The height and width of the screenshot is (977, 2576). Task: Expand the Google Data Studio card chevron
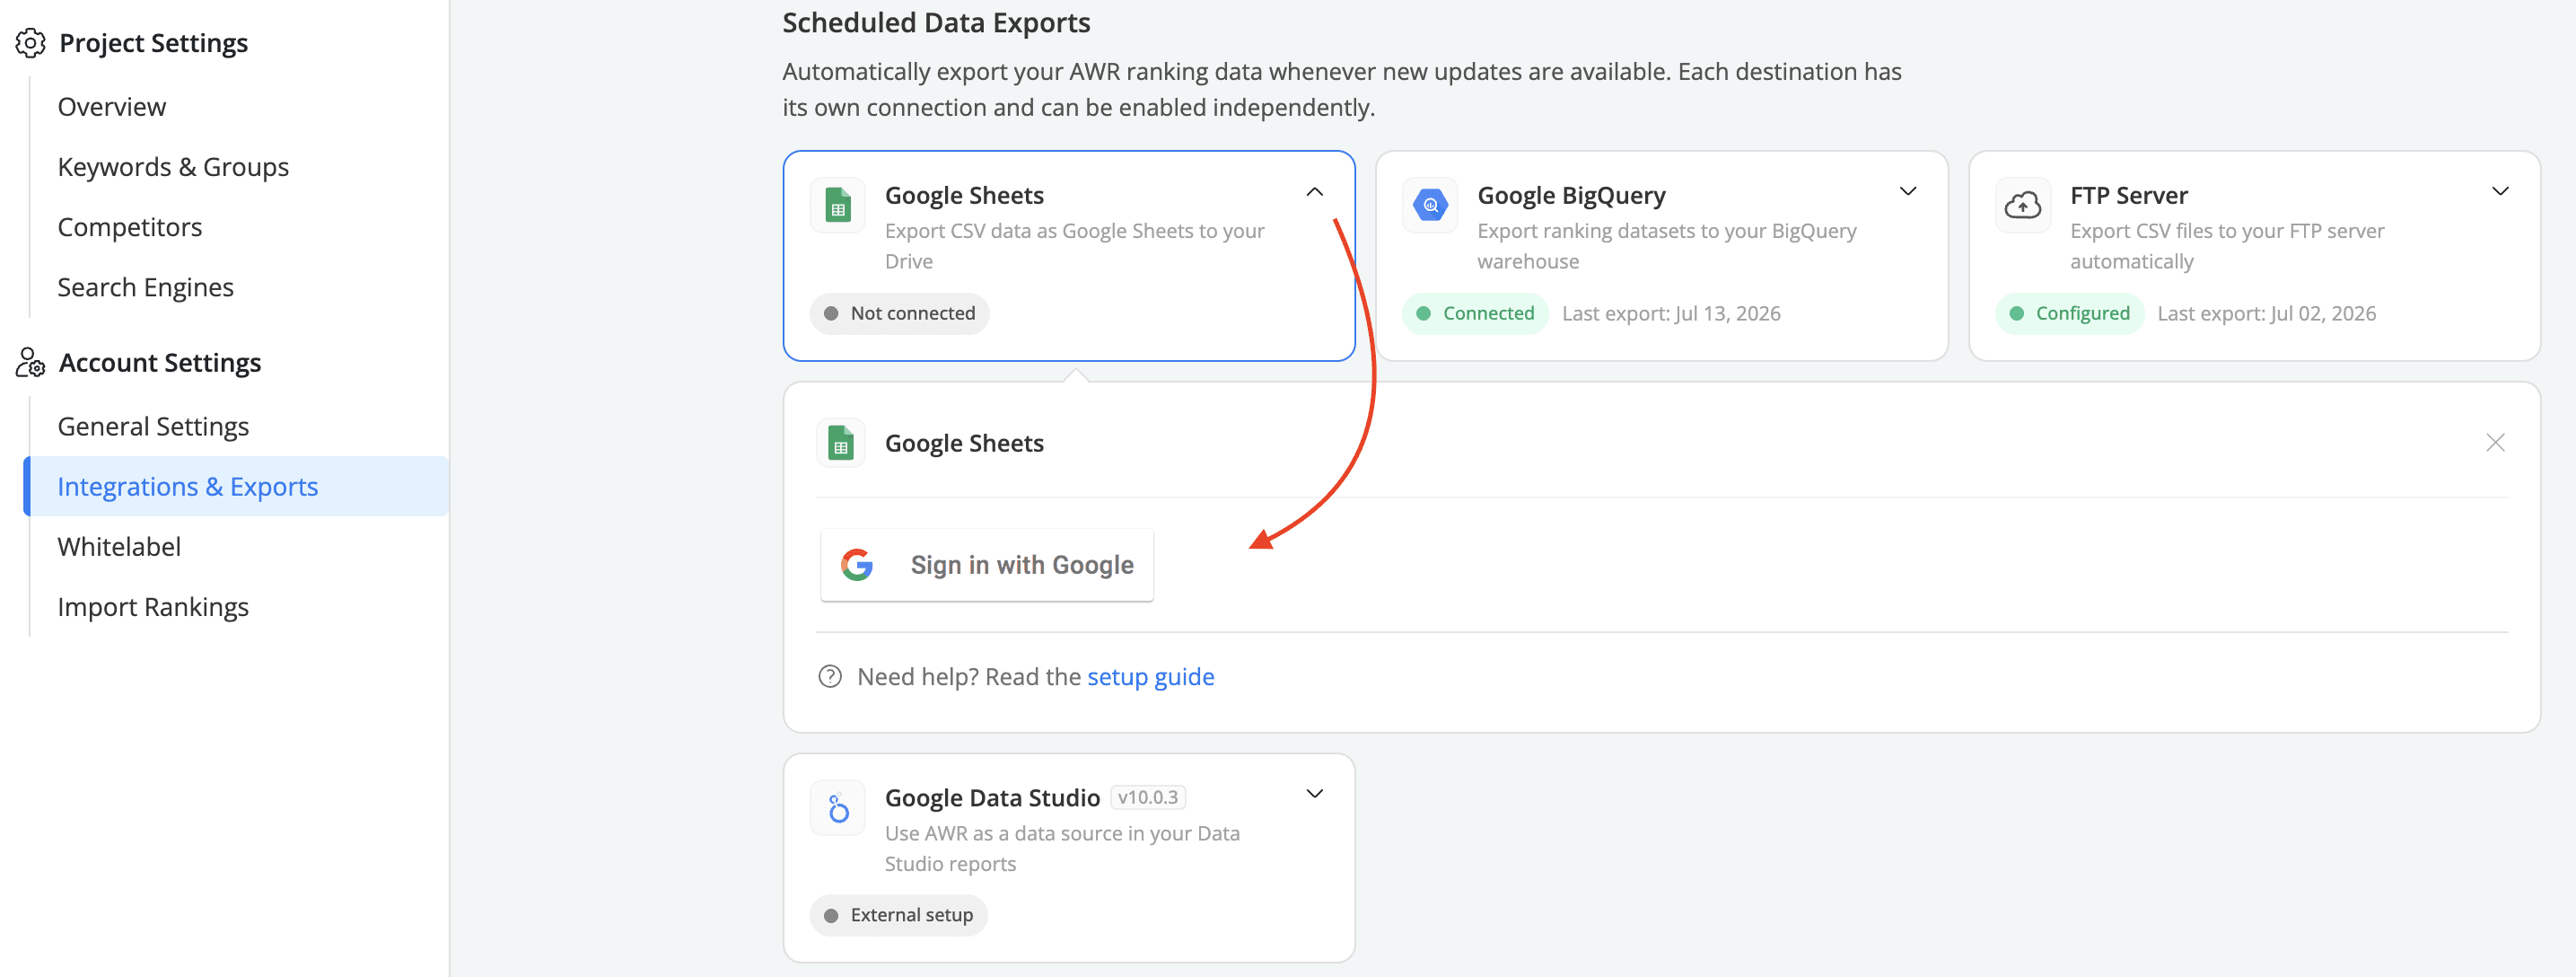click(x=1315, y=794)
